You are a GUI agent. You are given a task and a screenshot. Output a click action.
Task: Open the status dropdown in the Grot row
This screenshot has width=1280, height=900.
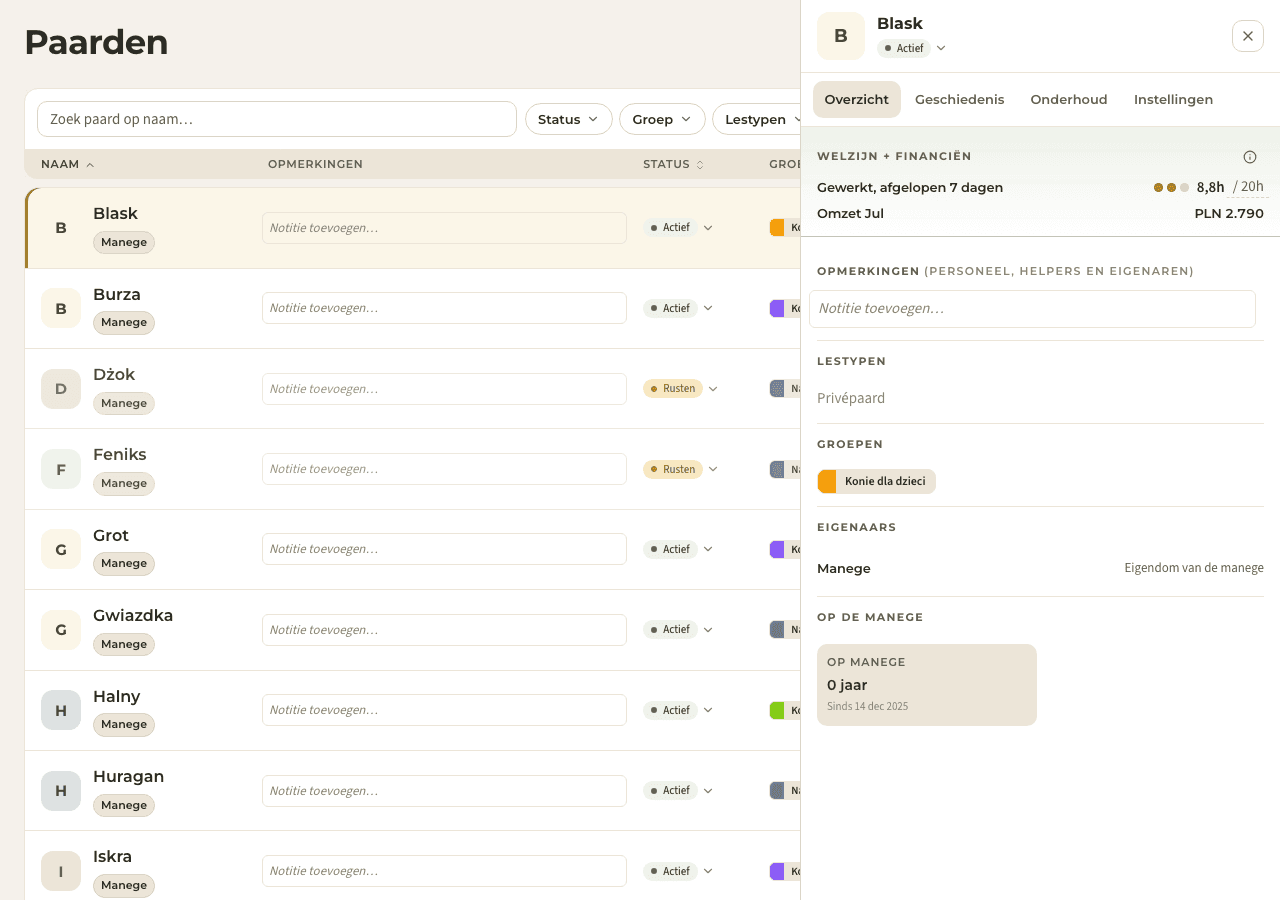(678, 549)
